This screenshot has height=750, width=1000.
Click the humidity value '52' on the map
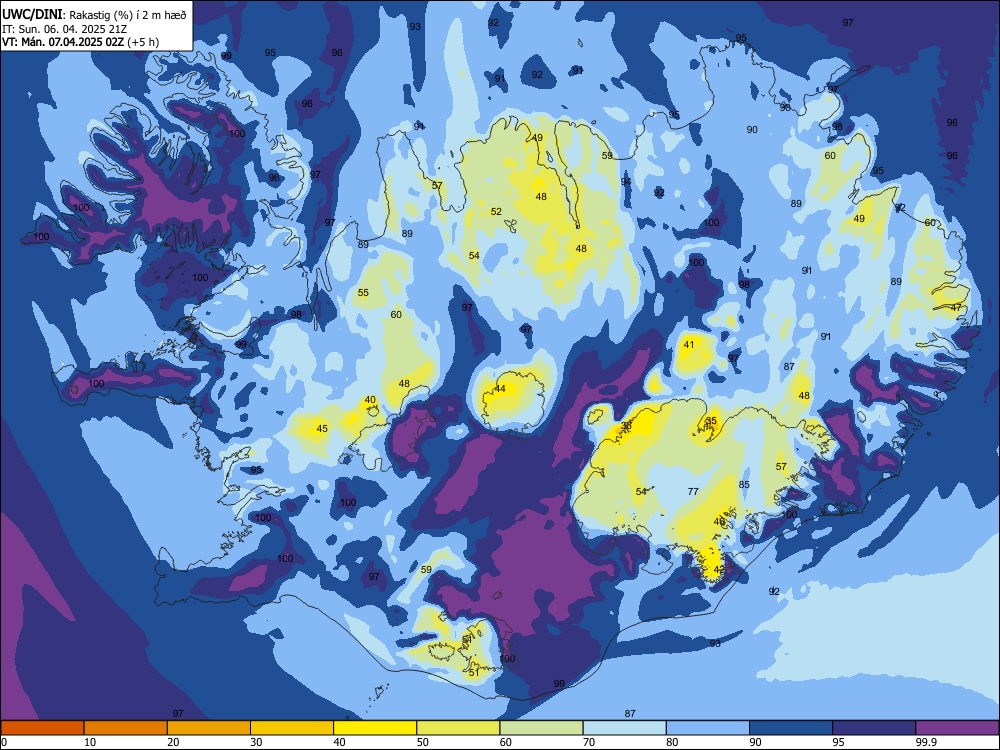coord(496,212)
